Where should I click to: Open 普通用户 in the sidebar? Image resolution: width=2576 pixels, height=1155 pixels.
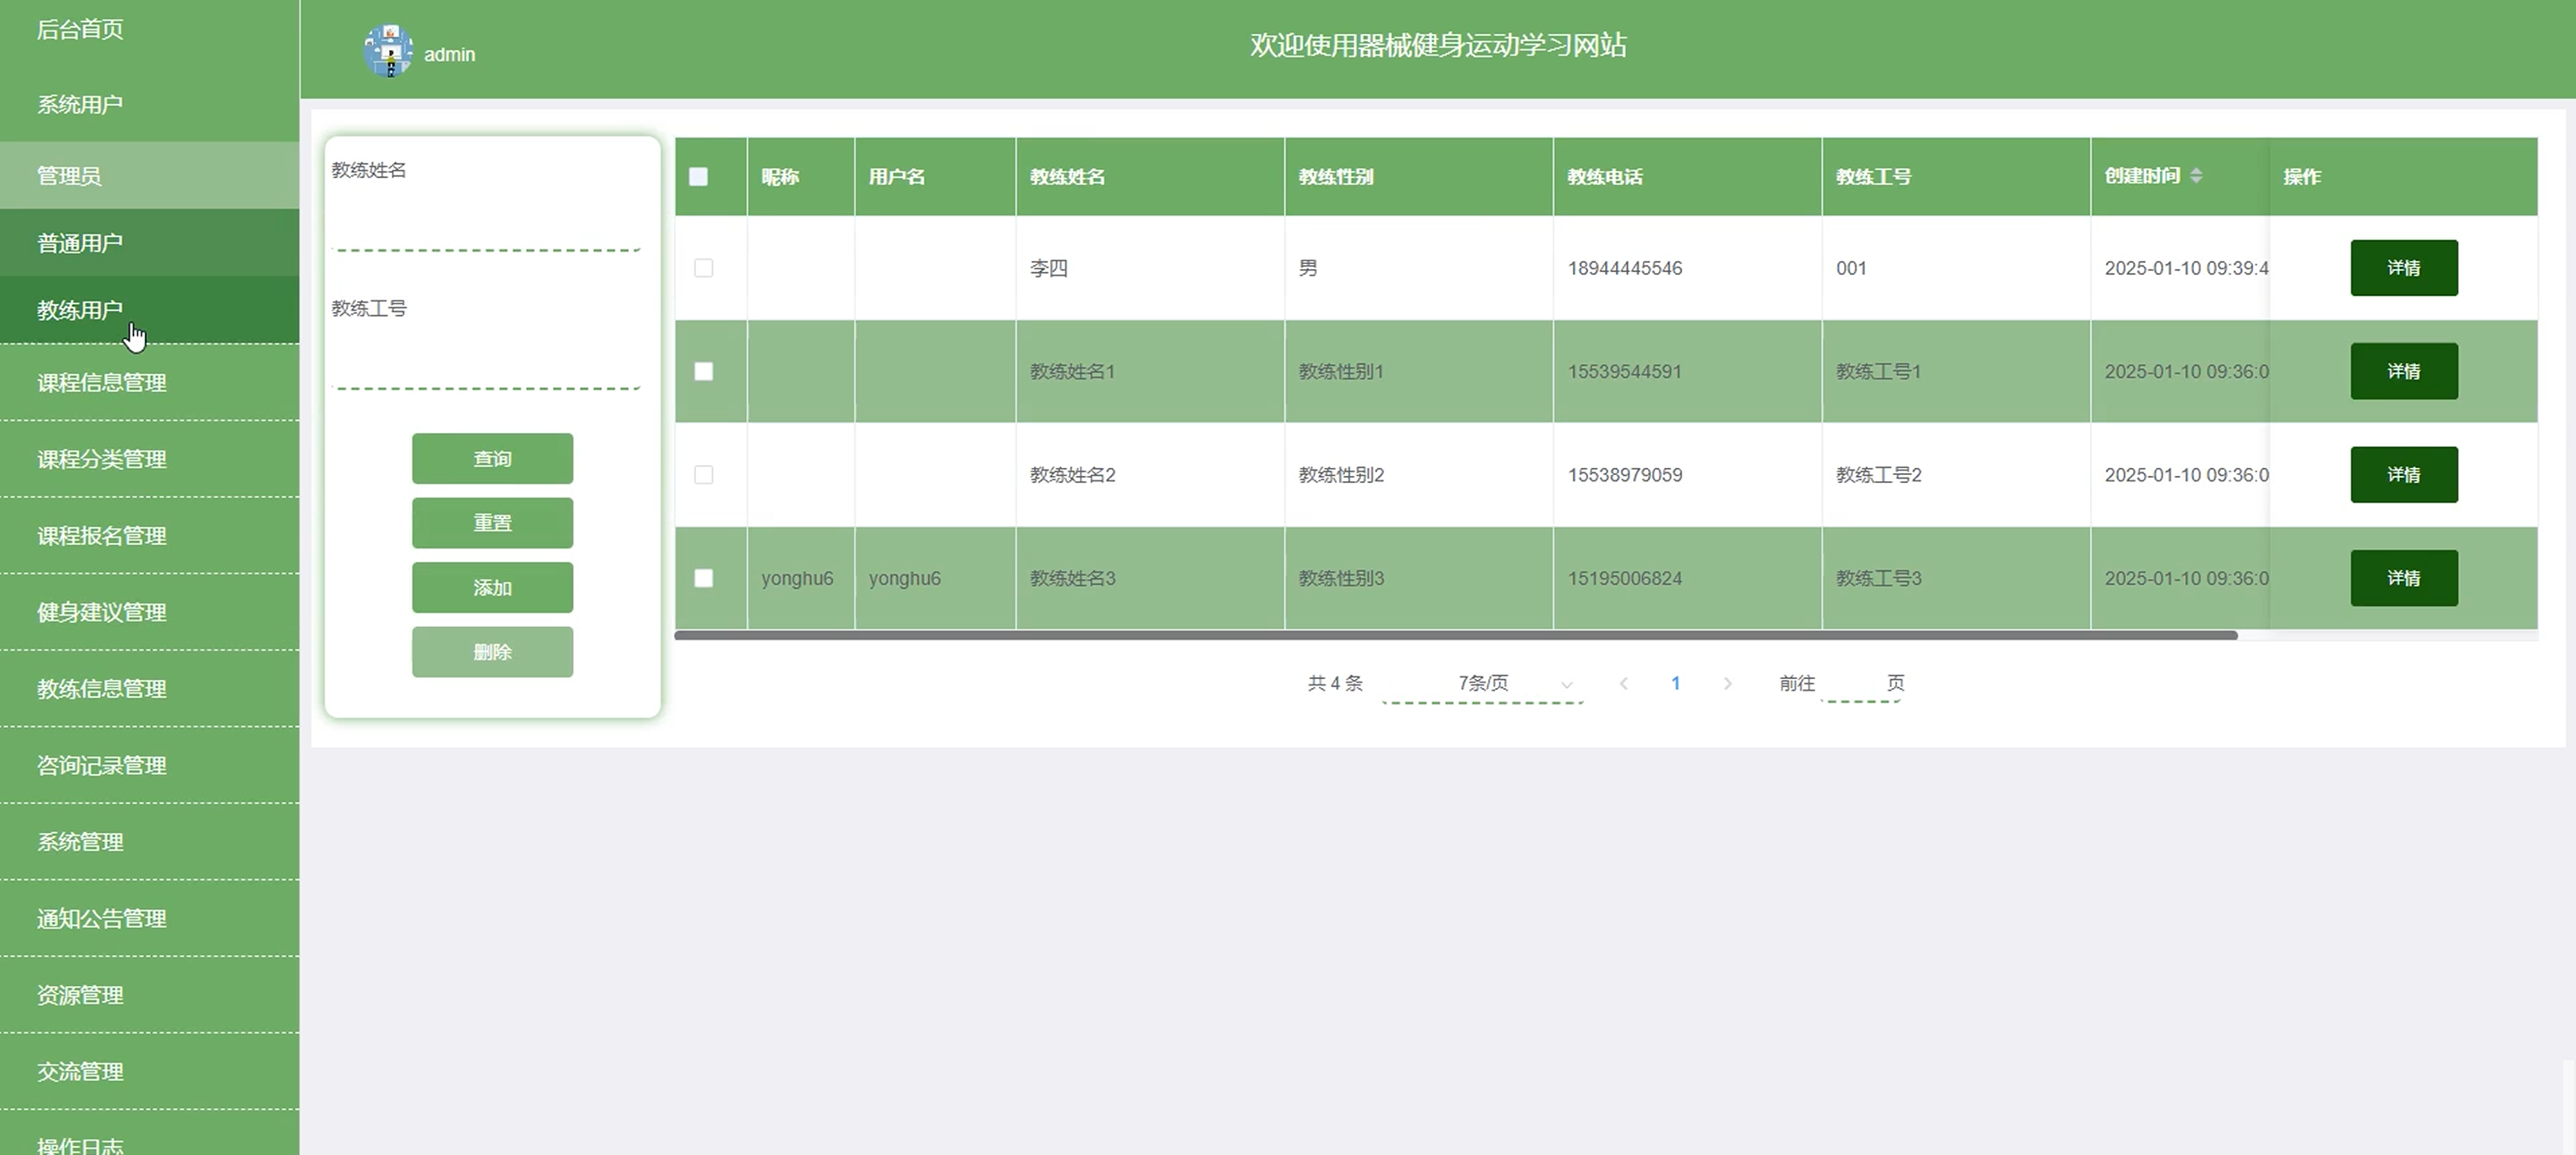coord(80,243)
